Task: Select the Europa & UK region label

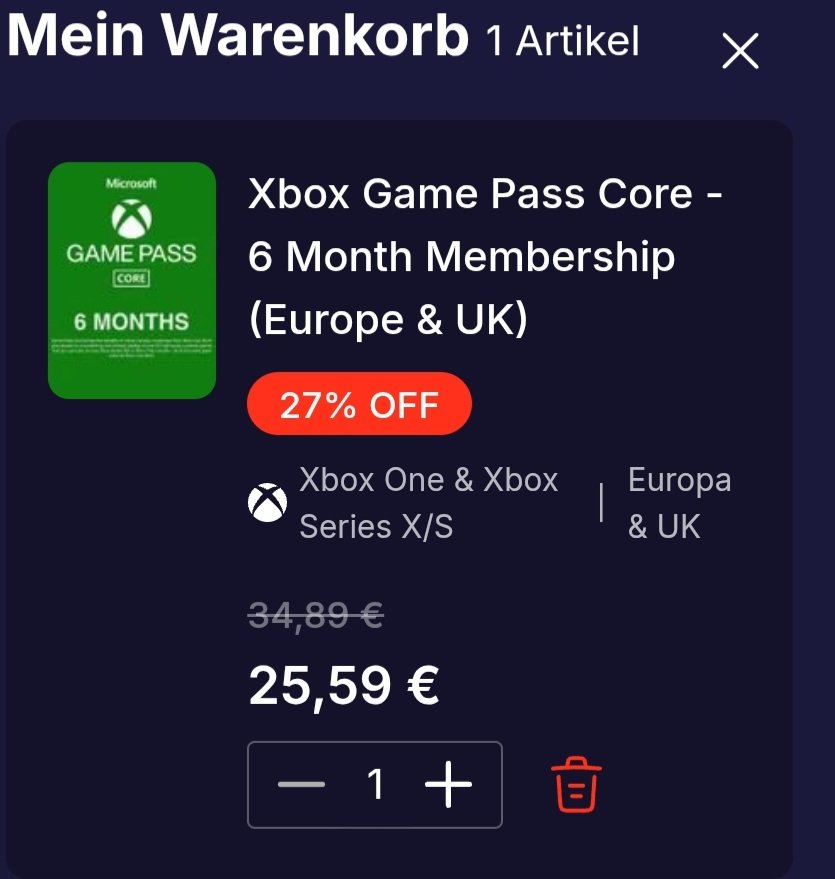Action: 679,503
